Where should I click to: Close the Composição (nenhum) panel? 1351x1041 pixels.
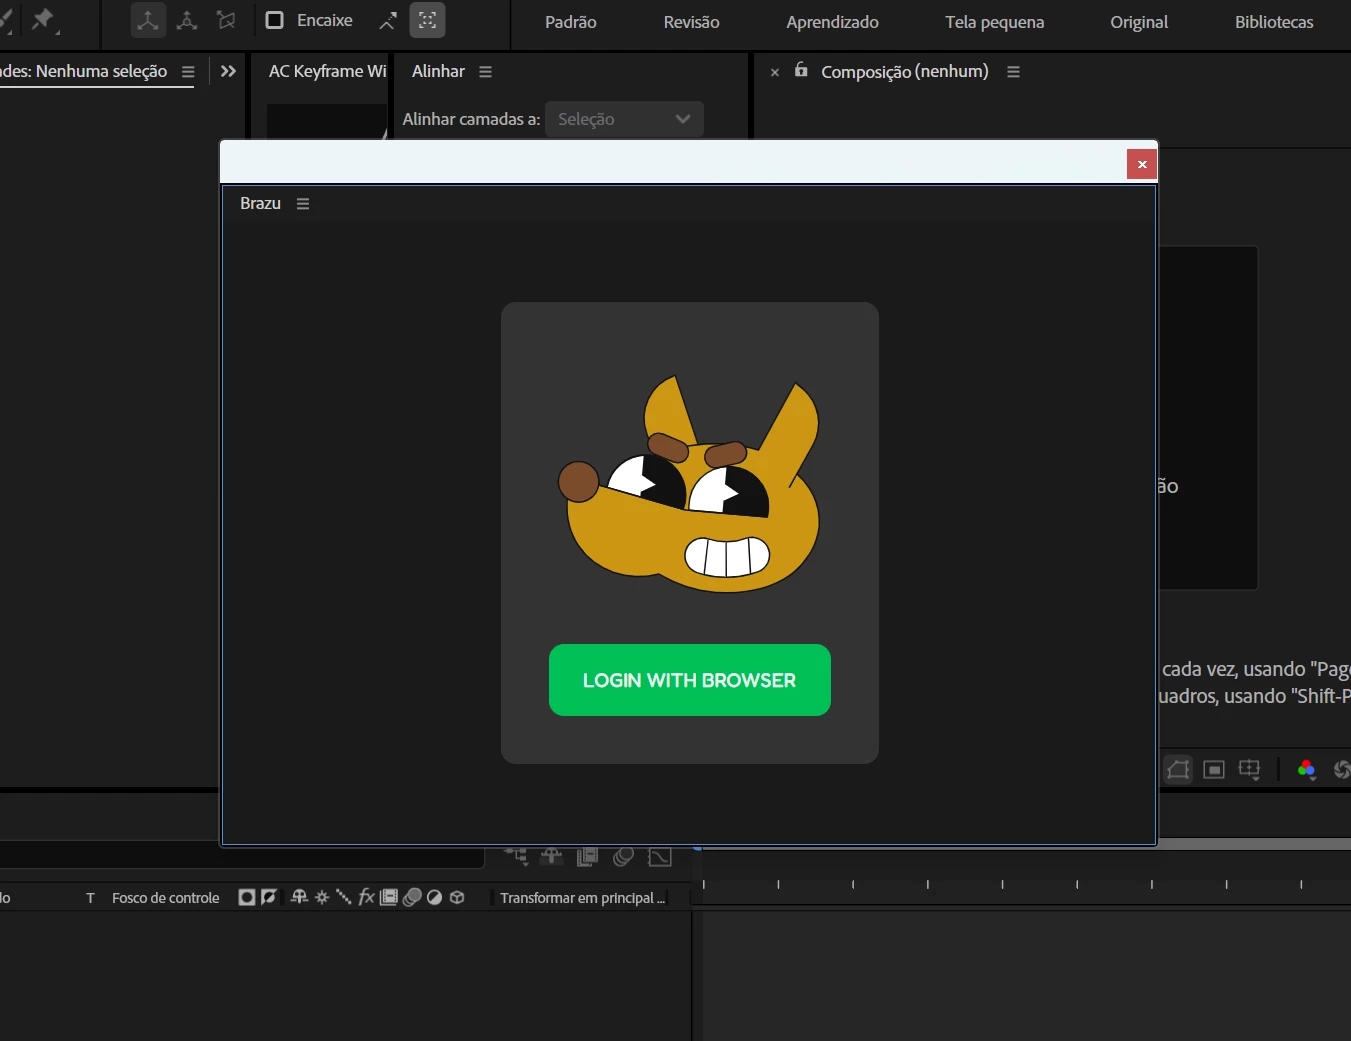click(x=775, y=72)
